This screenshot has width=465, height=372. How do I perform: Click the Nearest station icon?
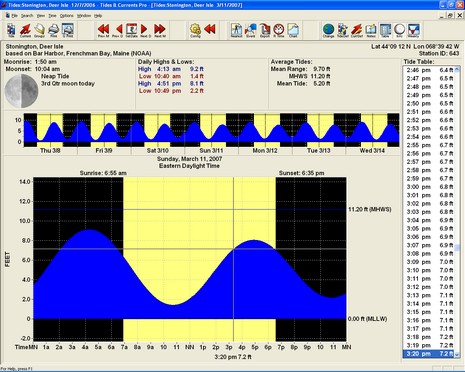pyautogui.click(x=237, y=30)
